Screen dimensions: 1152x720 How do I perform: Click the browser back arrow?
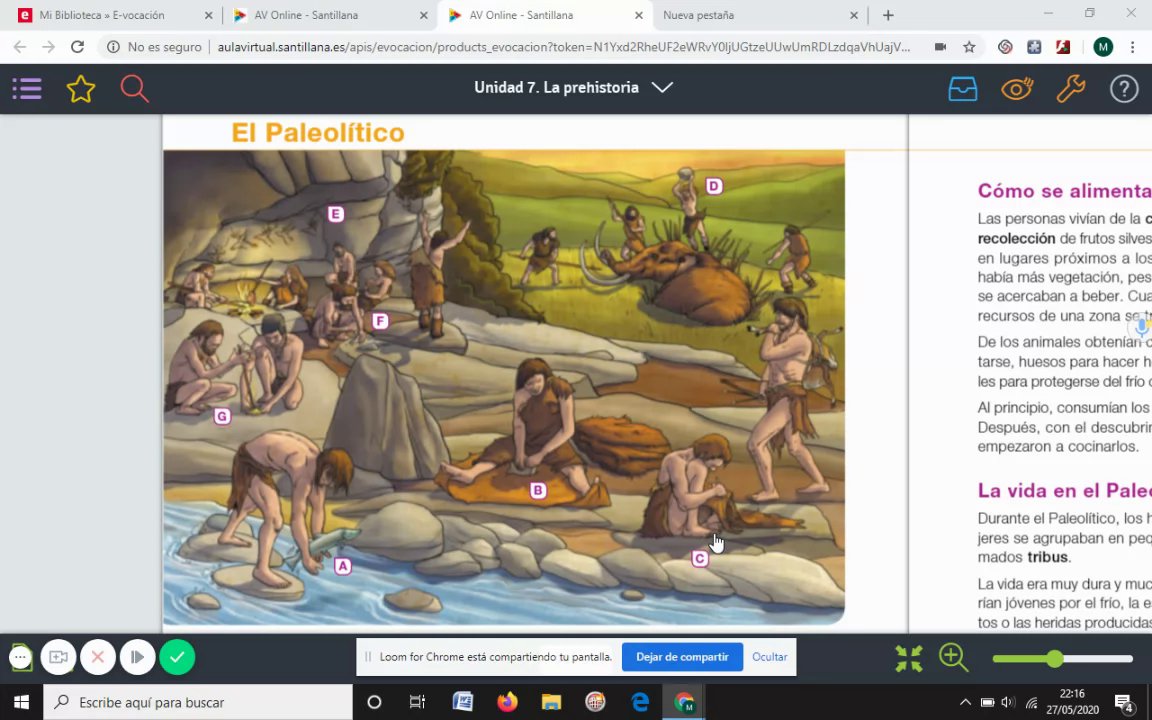[20, 47]
